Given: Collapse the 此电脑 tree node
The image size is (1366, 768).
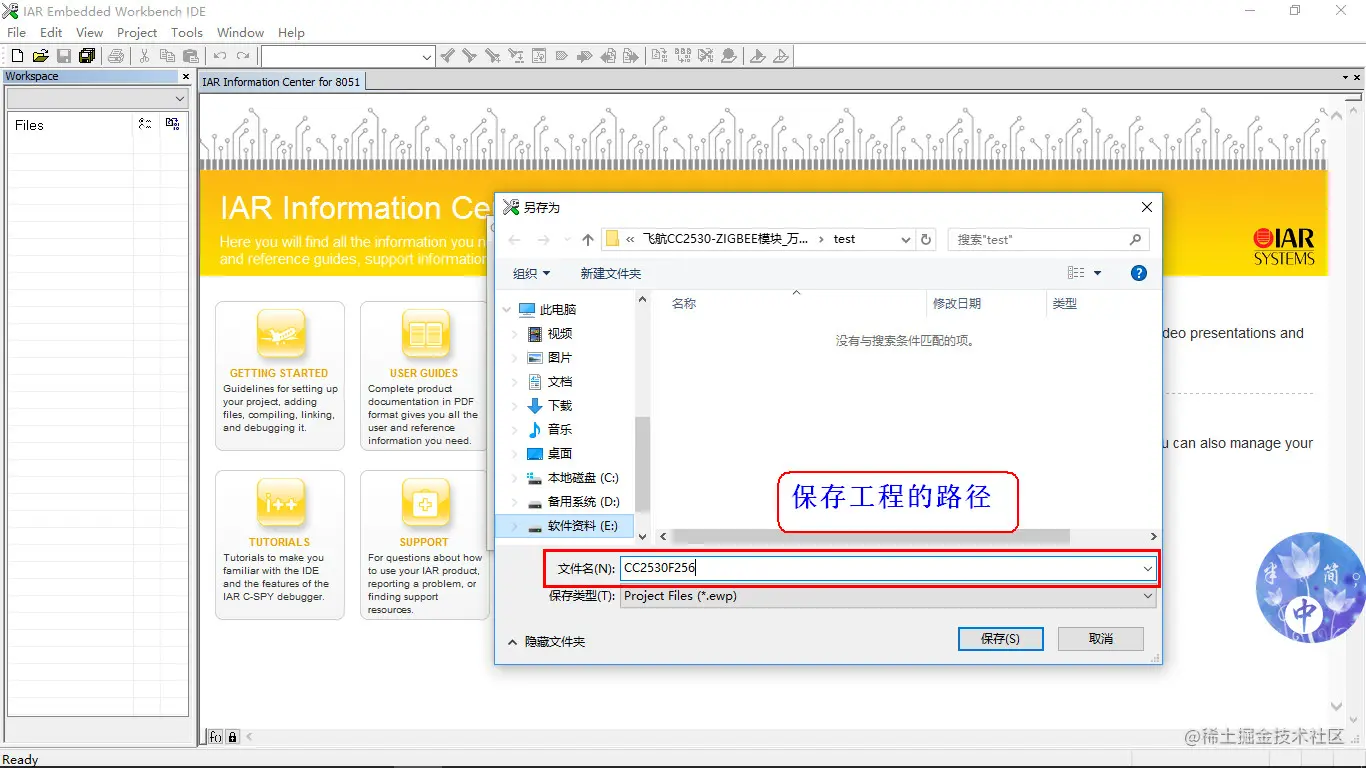Looking at the screenshot, I should coord(507,310).
